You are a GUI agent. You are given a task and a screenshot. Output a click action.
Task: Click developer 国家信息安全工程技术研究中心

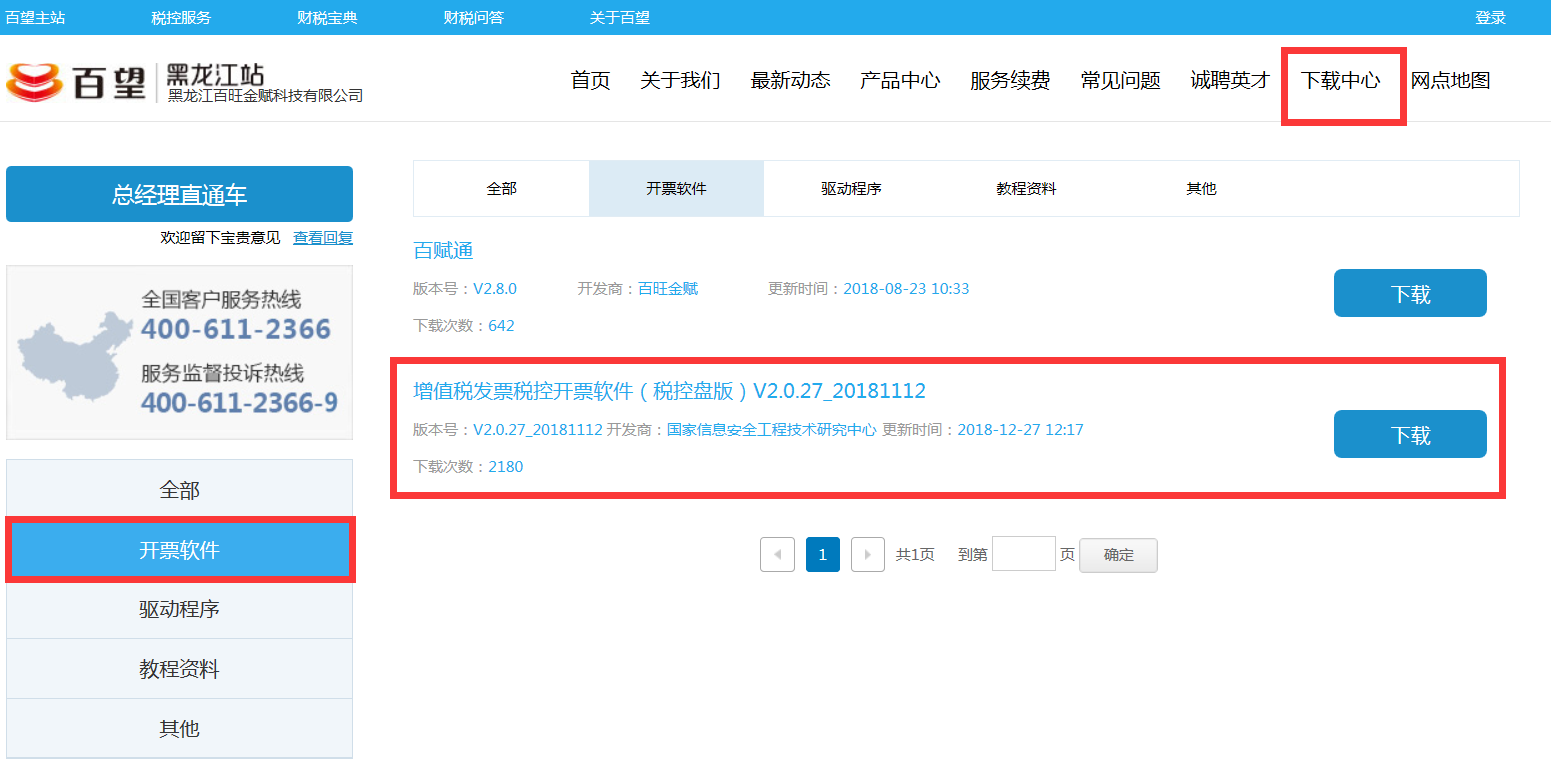pyautogui.click(x=772, y=429)
